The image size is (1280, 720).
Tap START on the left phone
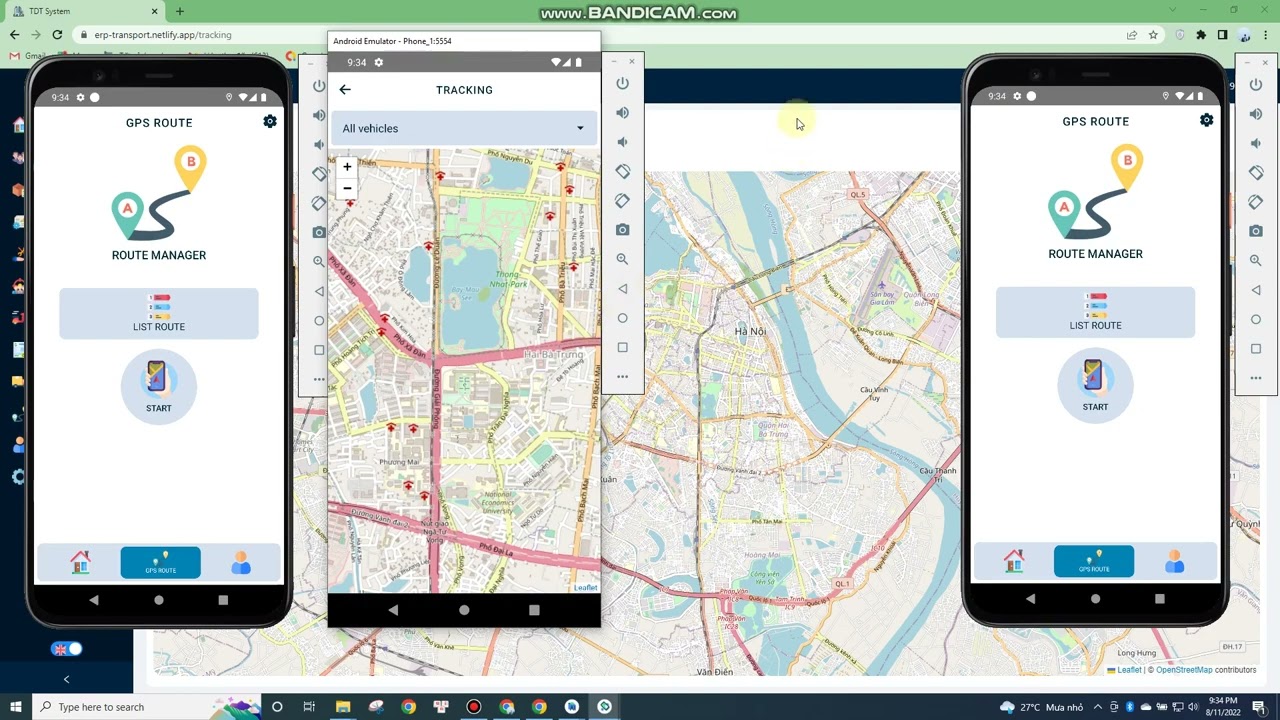coord(159,386)
